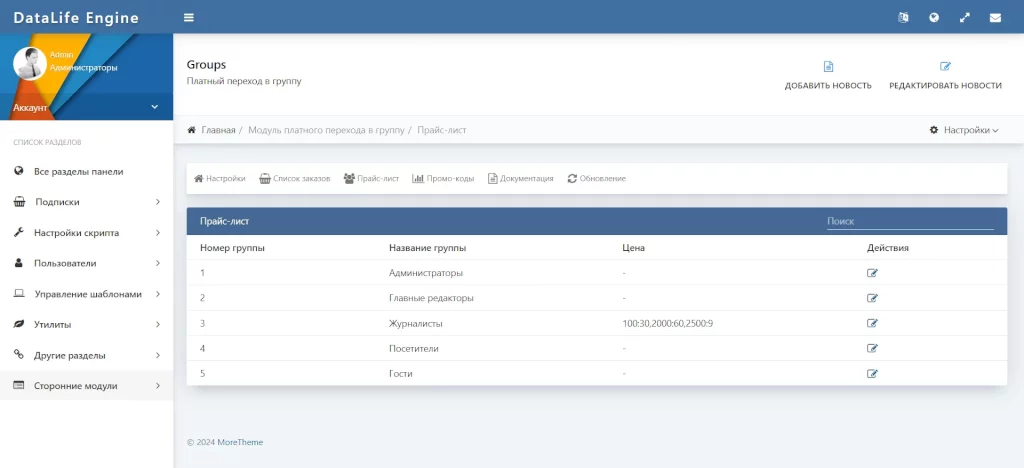The image size is (1024, 468).
Task: Click the Прайс-лист breadcrumb text
Action: (441, 130)
